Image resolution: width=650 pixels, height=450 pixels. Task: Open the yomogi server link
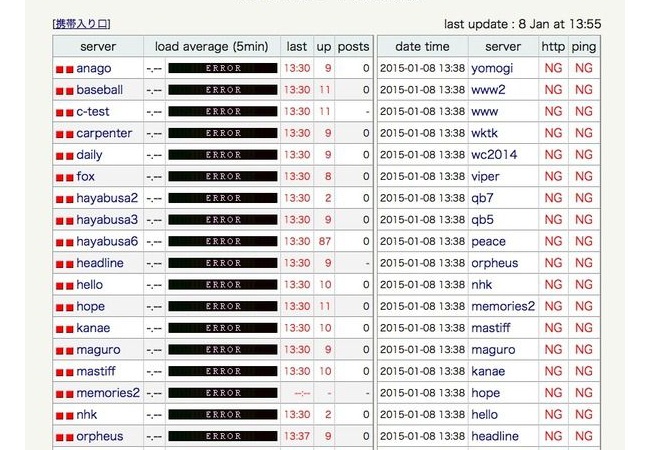492,68
